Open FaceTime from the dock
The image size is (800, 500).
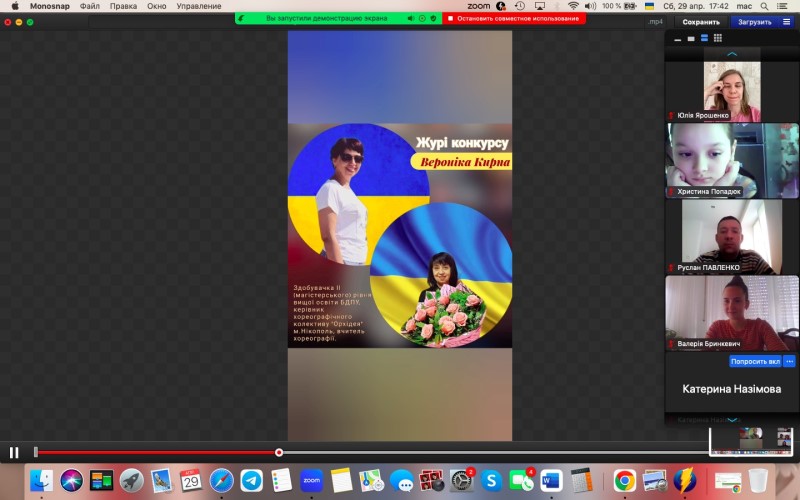click(x=521, y=481)
